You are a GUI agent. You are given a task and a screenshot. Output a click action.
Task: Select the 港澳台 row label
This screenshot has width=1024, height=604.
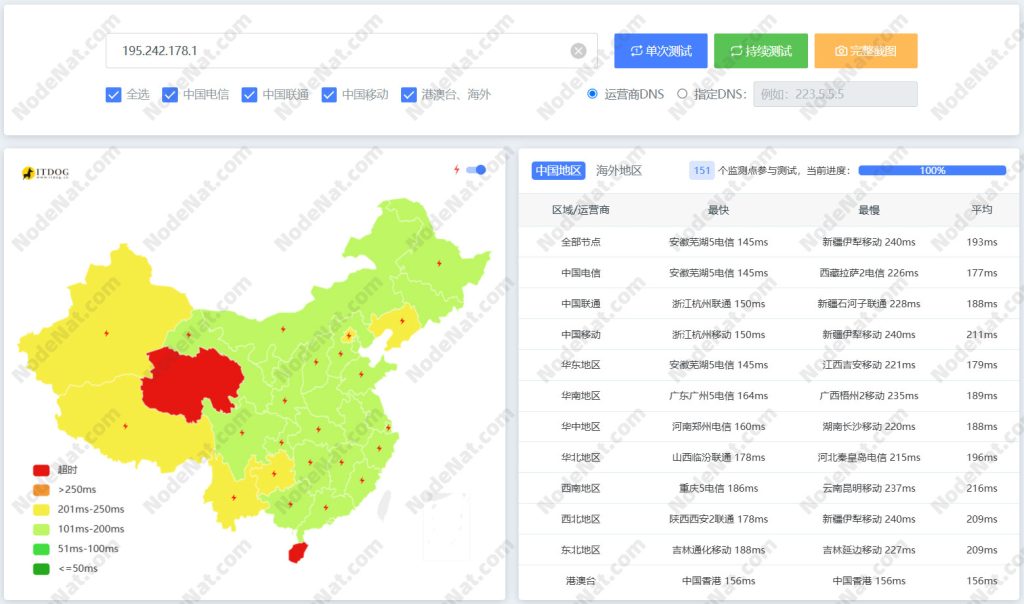[581, 580]
